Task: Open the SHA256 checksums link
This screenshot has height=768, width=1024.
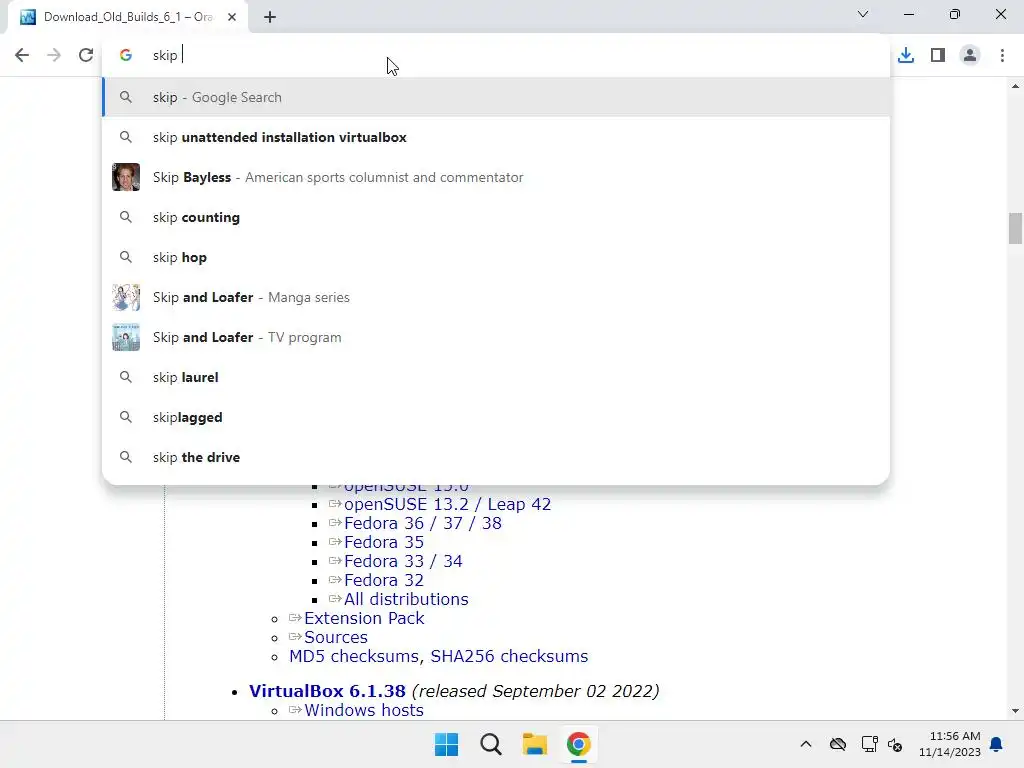Action: 509,656
